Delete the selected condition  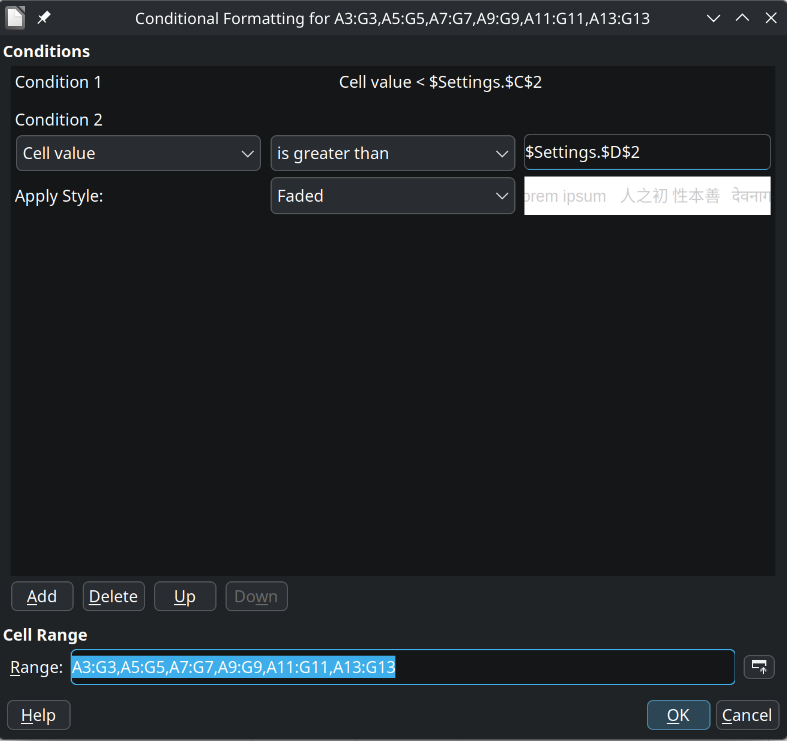[113, 596]
